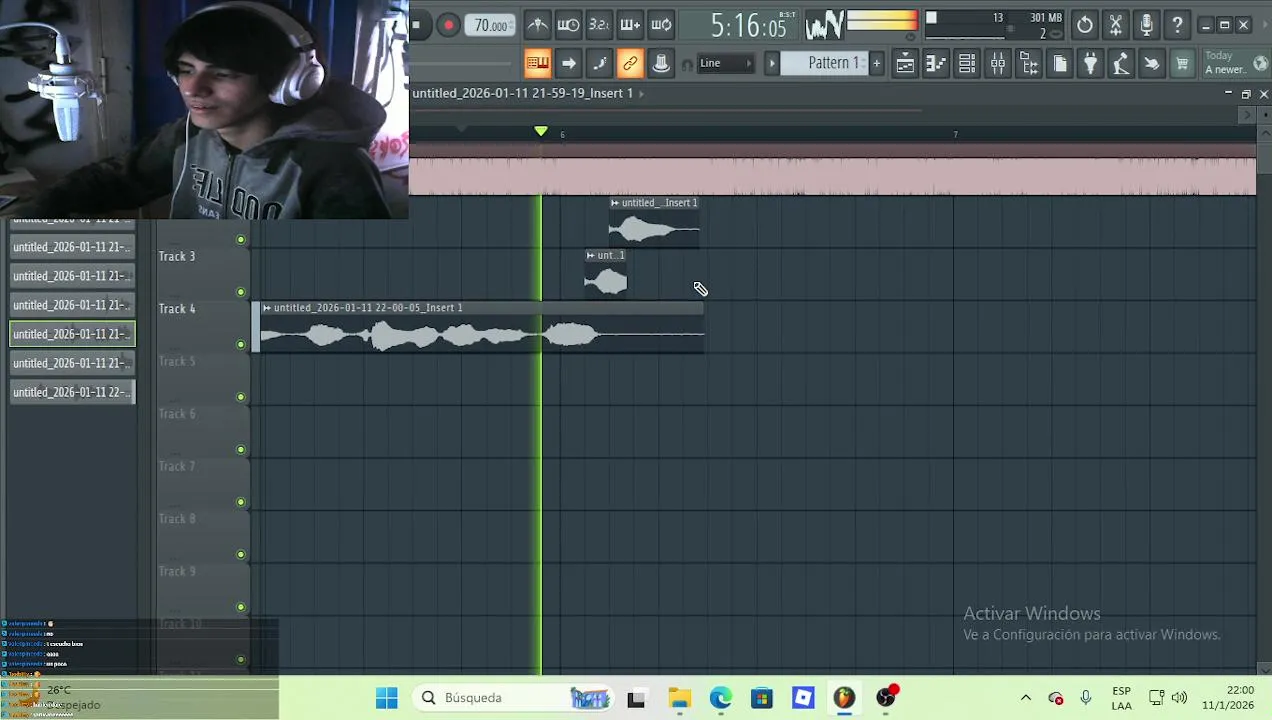Toggle the metronome icon
This screenshot has height=720, width=1272.
pyautogui.click(x=537, y=25)
